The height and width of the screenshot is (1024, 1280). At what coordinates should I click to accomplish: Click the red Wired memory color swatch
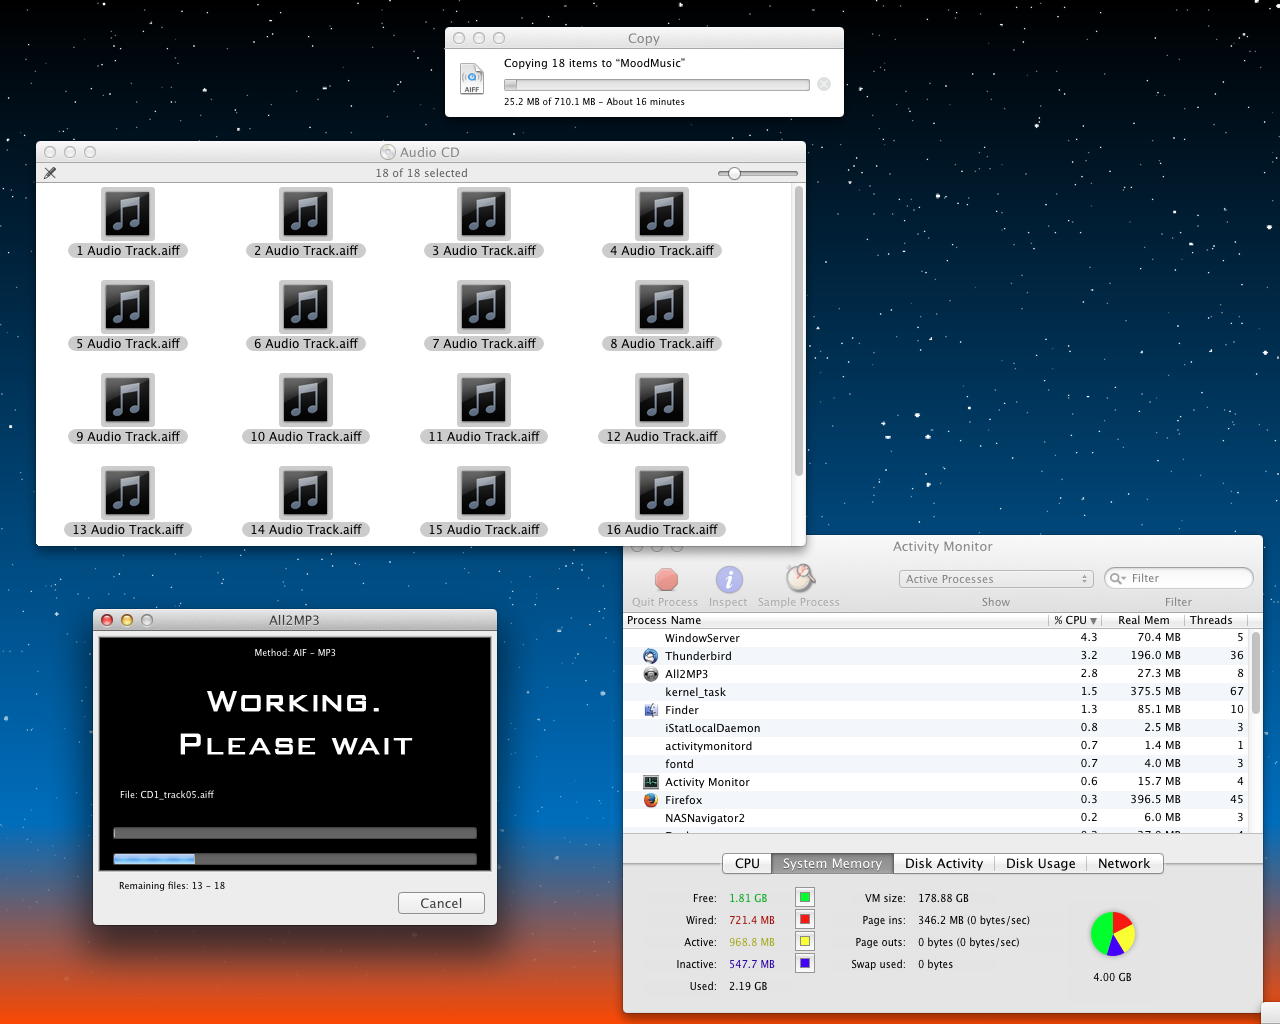click(x=805, y=919)
